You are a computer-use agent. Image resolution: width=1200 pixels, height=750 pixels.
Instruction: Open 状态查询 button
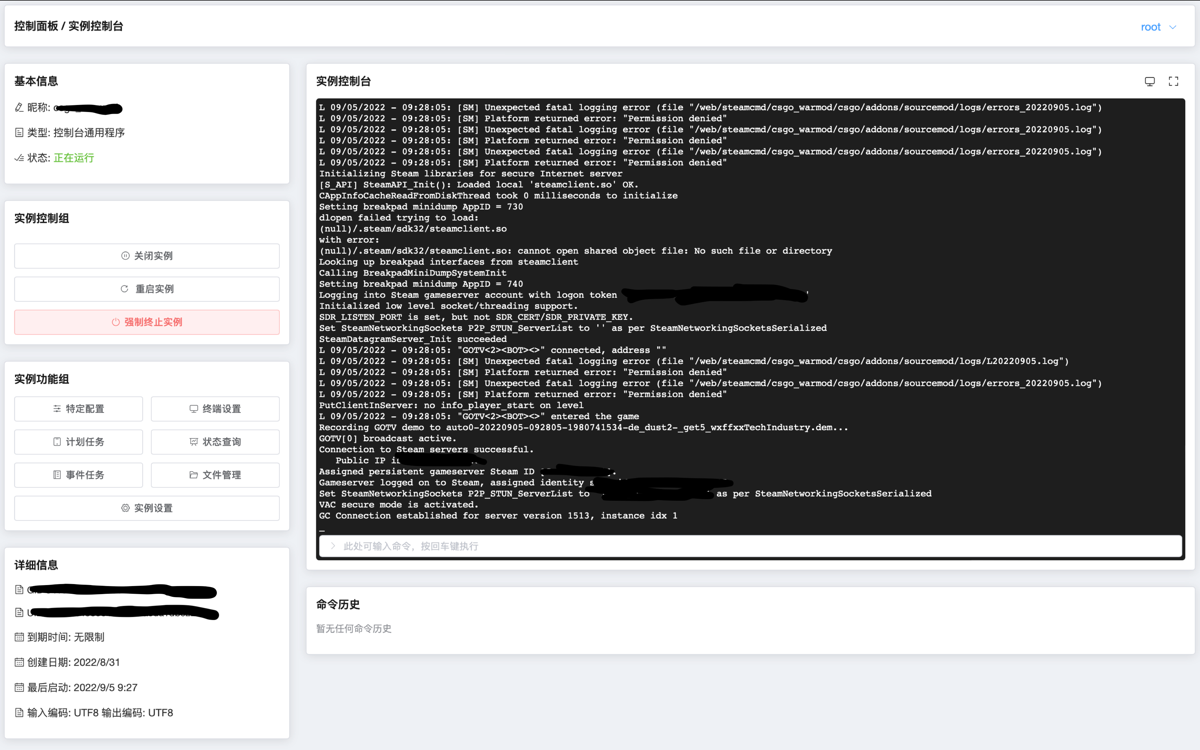(x=215, y=442)
